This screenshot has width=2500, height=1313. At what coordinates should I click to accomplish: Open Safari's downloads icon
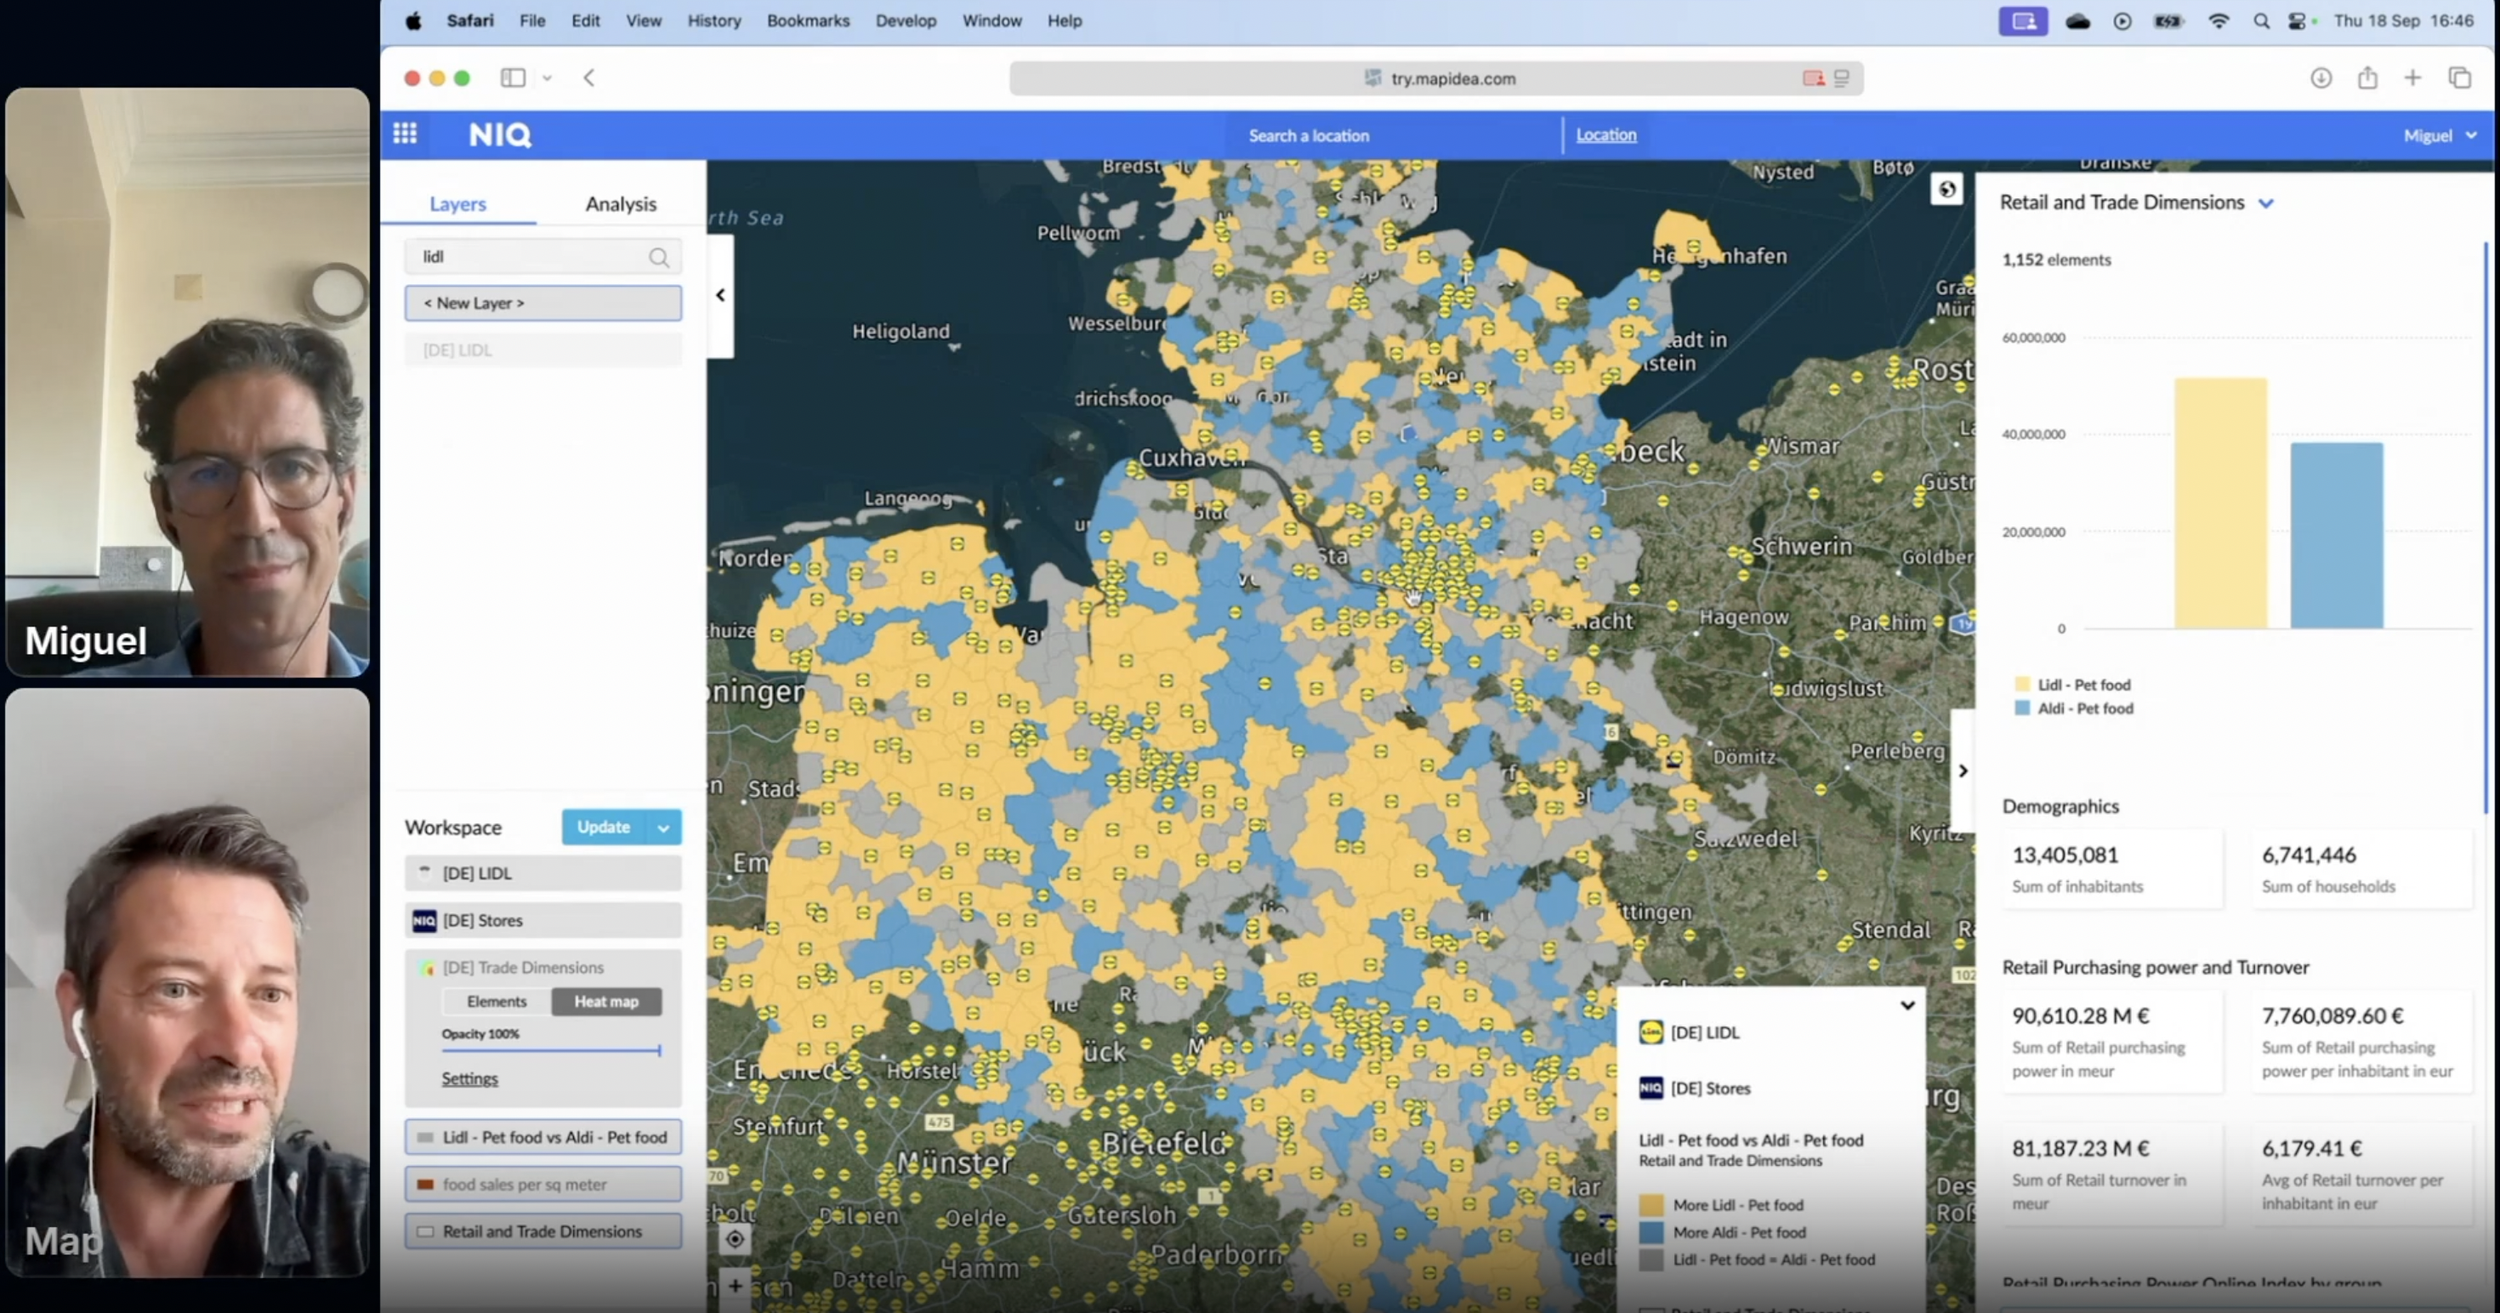[x=2321, y=78]
